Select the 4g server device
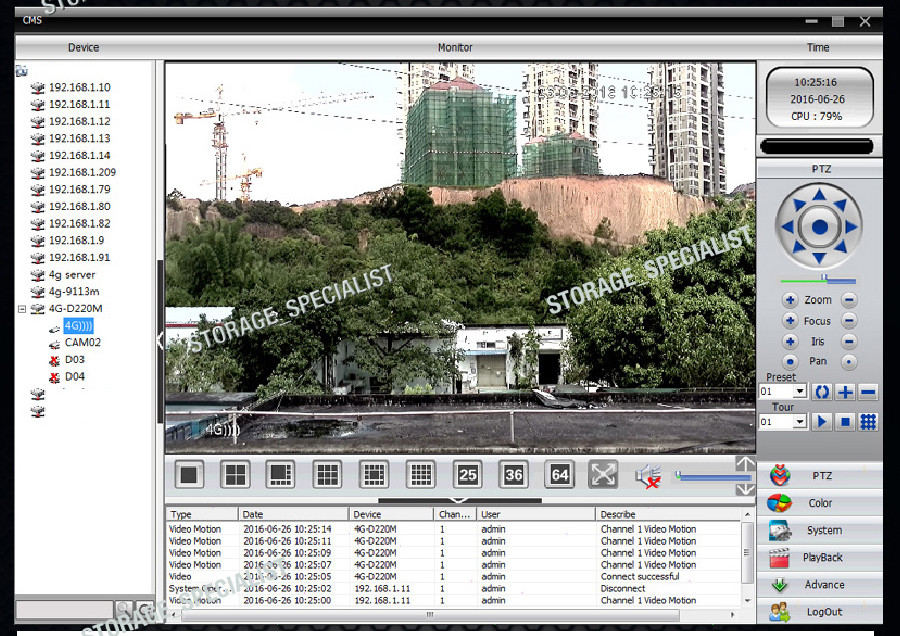The image size is (900, 636). pos(72,275)
